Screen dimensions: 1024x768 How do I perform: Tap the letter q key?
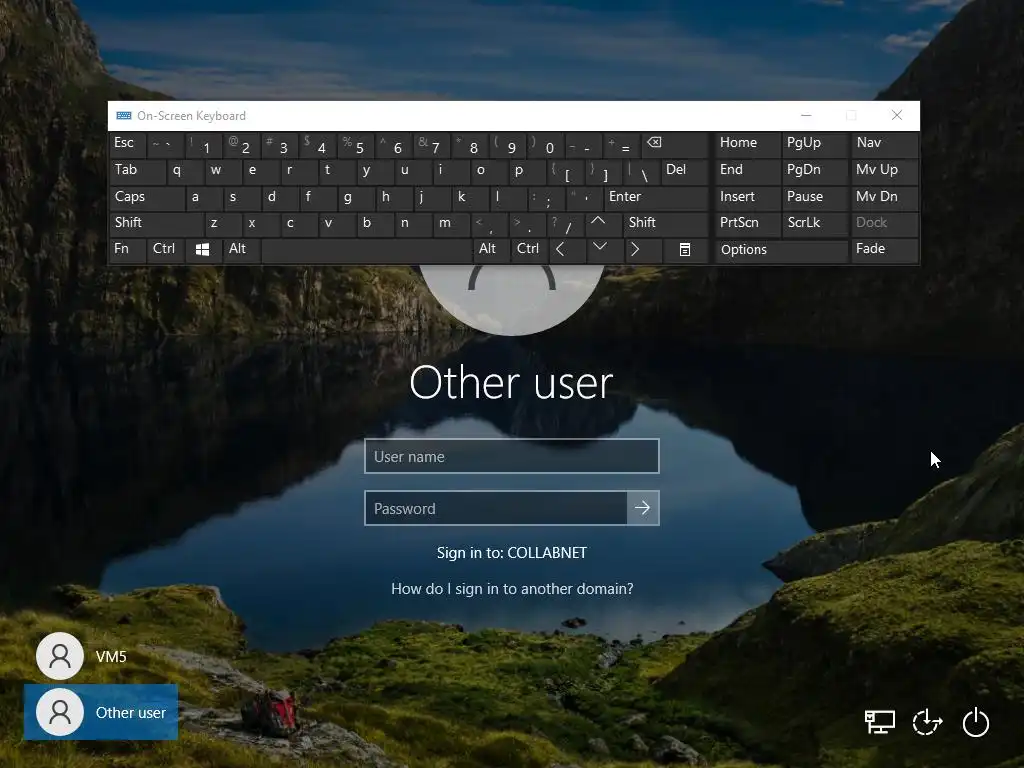coord(185,171)
